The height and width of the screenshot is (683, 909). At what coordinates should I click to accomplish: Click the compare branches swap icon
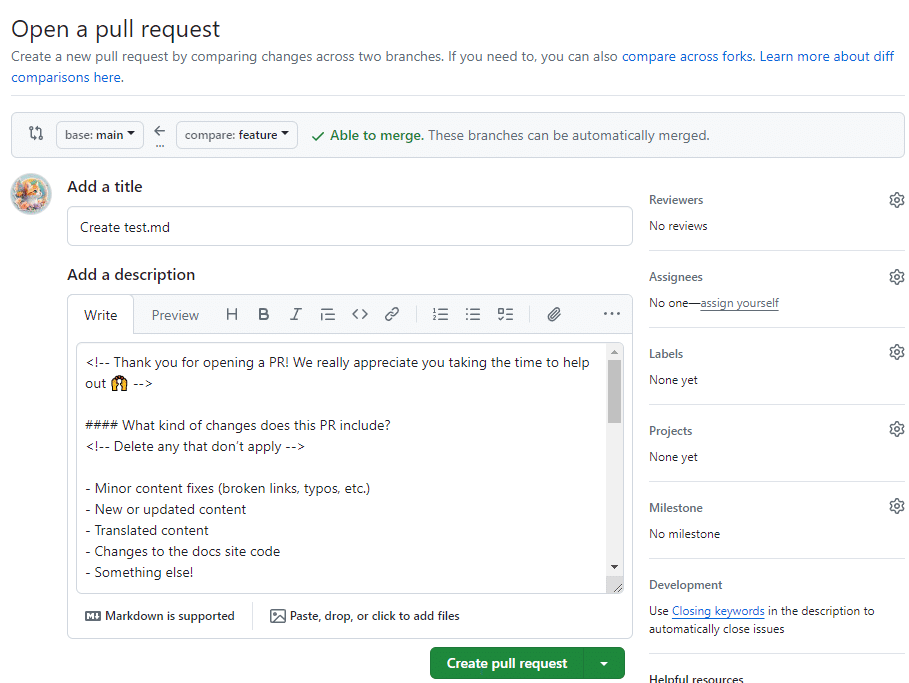[x=36, y=133]
